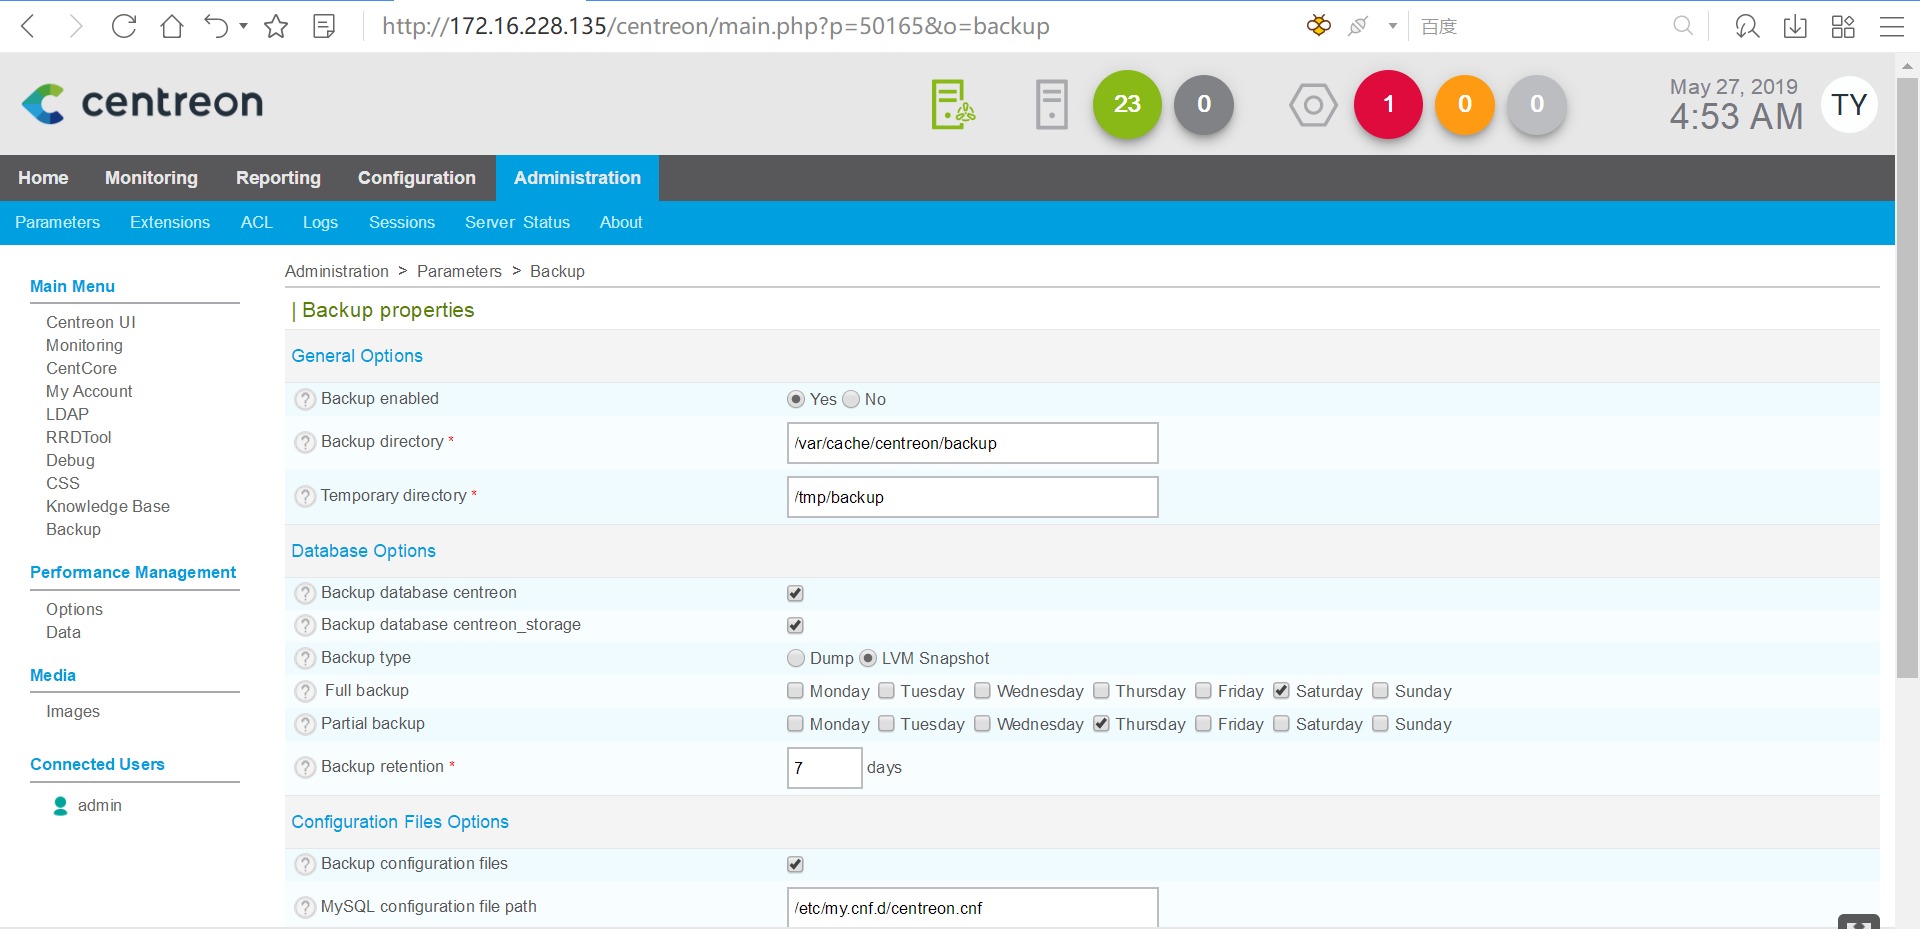Click the orange 0 warning services counter
The image size is (1920, 929).
point(1465,104)
